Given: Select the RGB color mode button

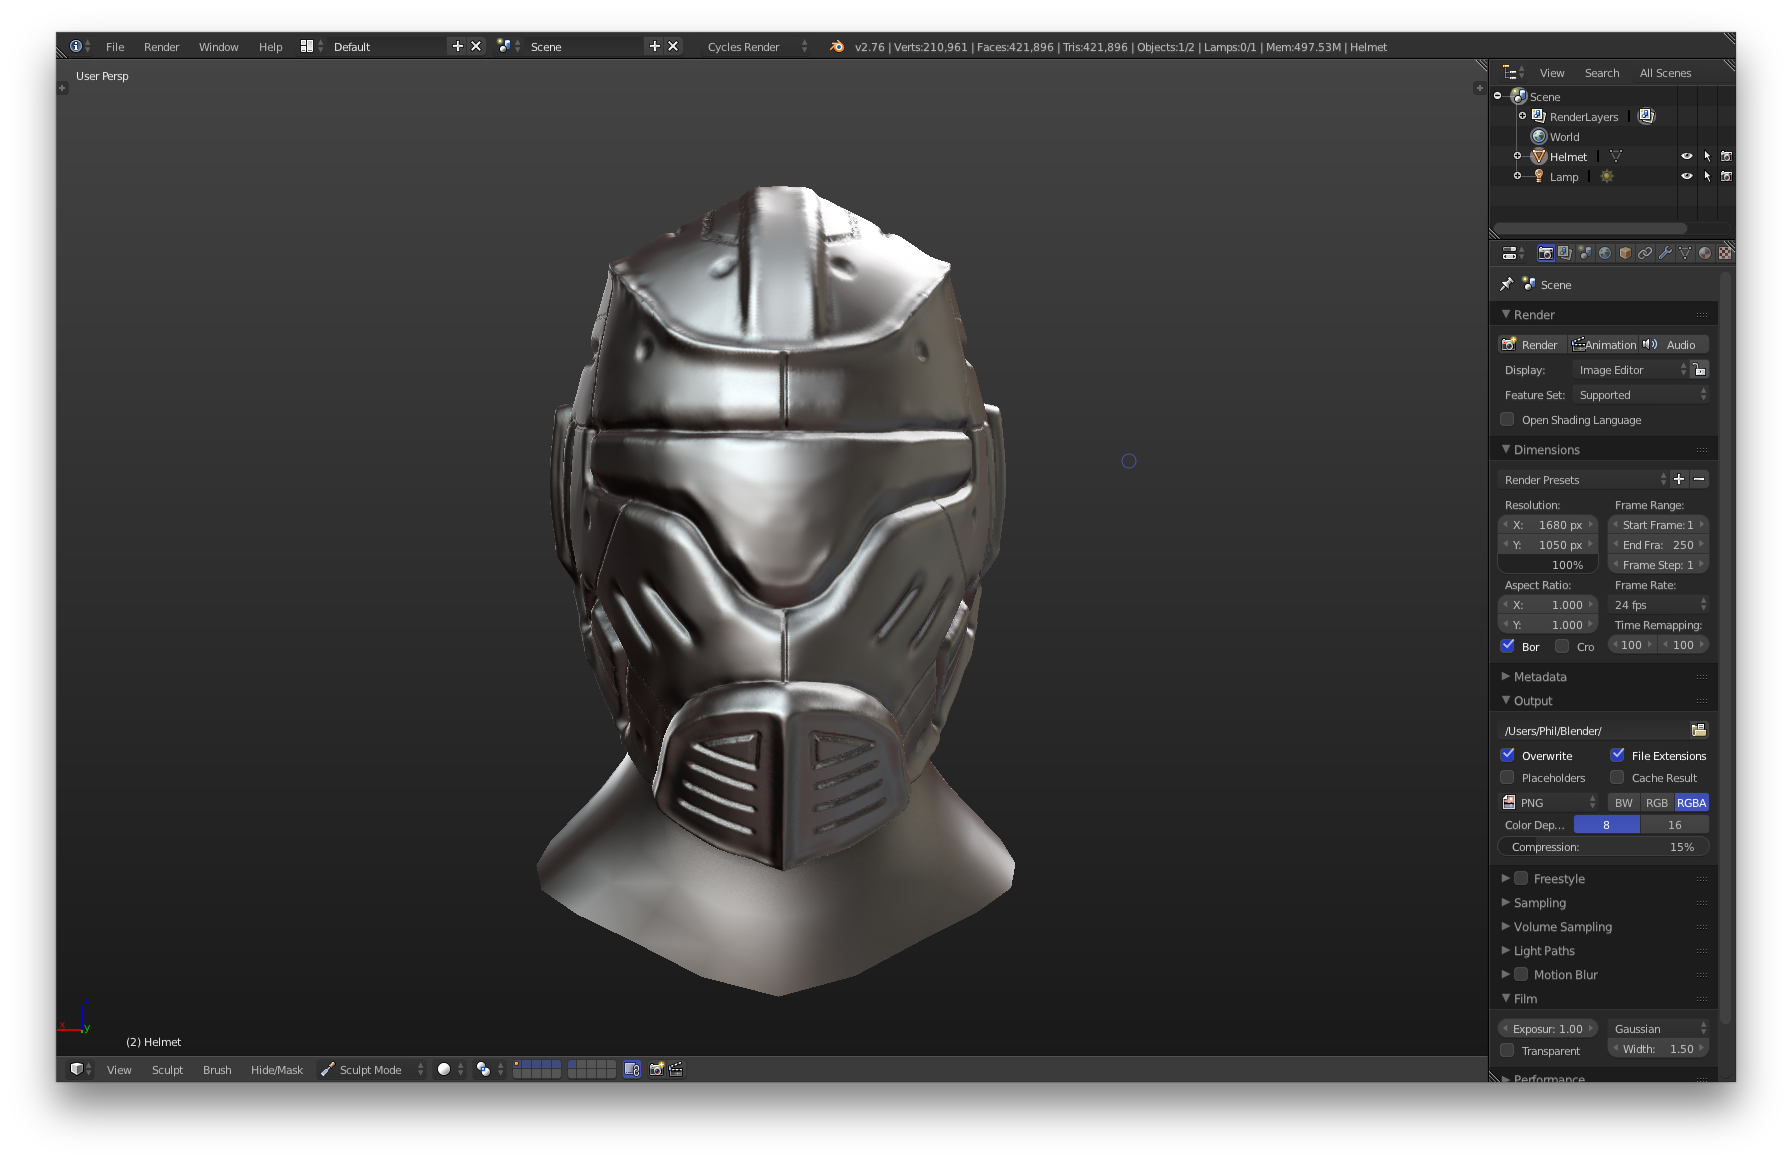Looking at the screenshot, I should pyautogui.click(x=1657, y=802).
